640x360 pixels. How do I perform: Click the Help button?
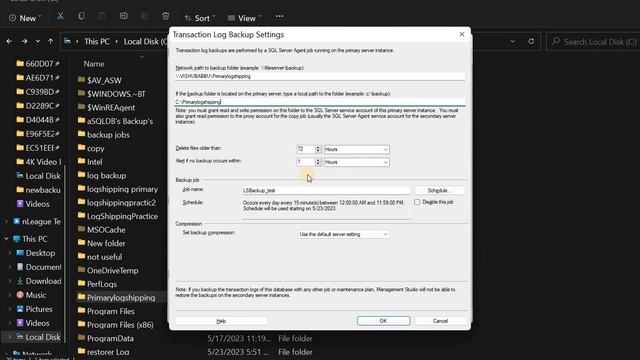(221, 321)
